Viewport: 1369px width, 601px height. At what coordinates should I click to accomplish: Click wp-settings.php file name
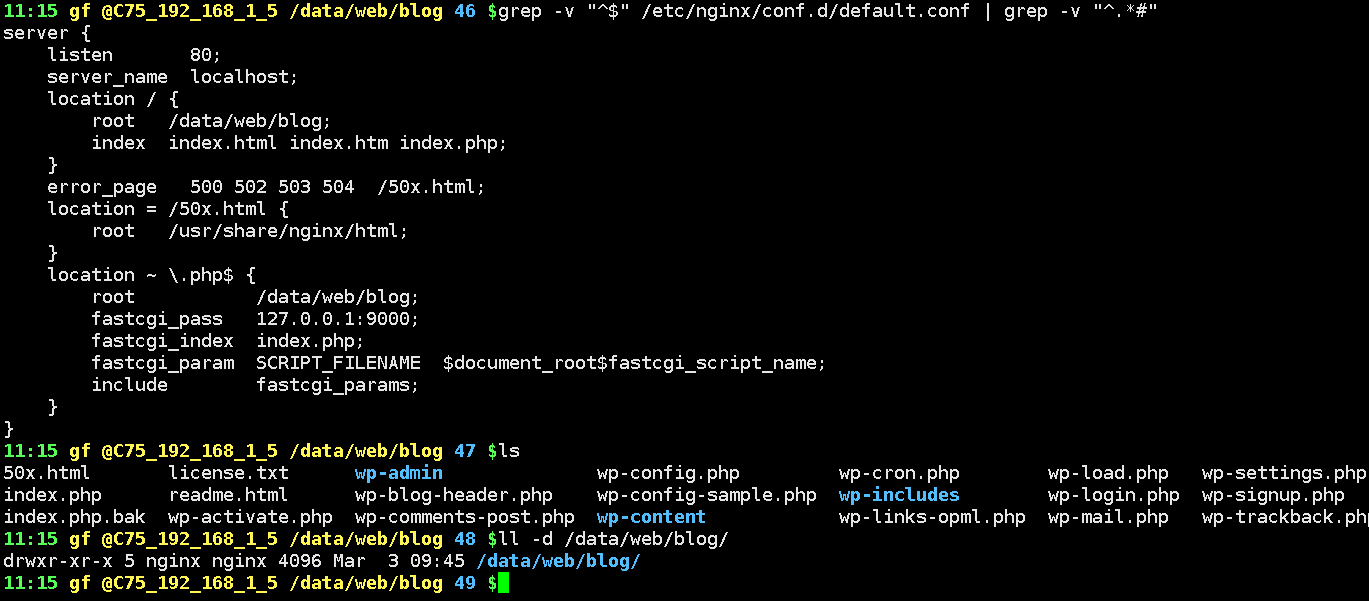point(1284,473)
